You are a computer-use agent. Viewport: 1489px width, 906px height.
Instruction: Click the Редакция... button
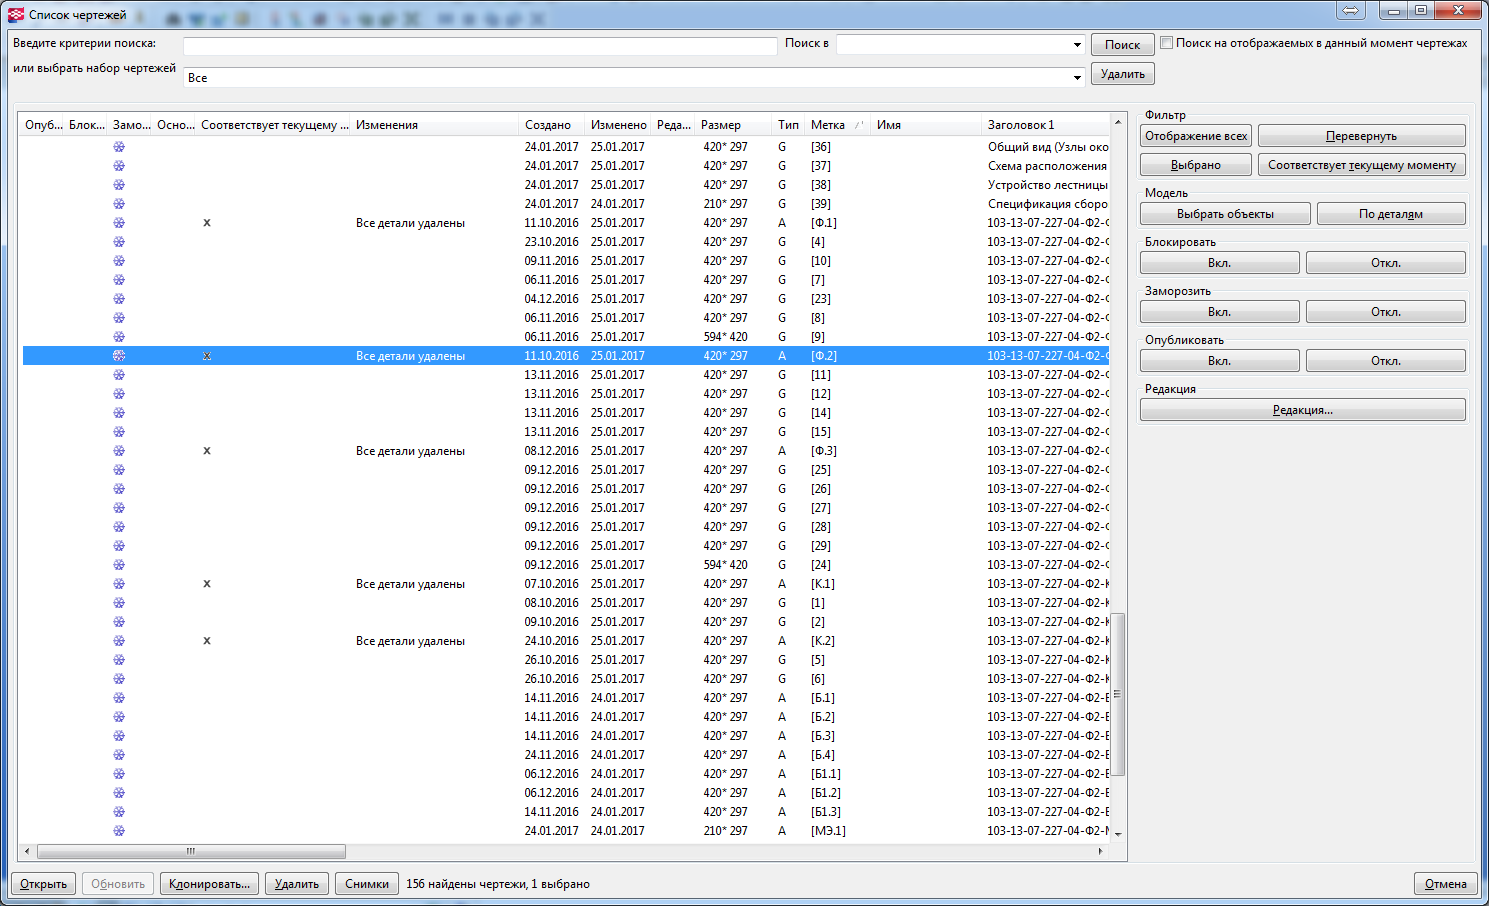pyautogui.click(x=1302, y=410)
